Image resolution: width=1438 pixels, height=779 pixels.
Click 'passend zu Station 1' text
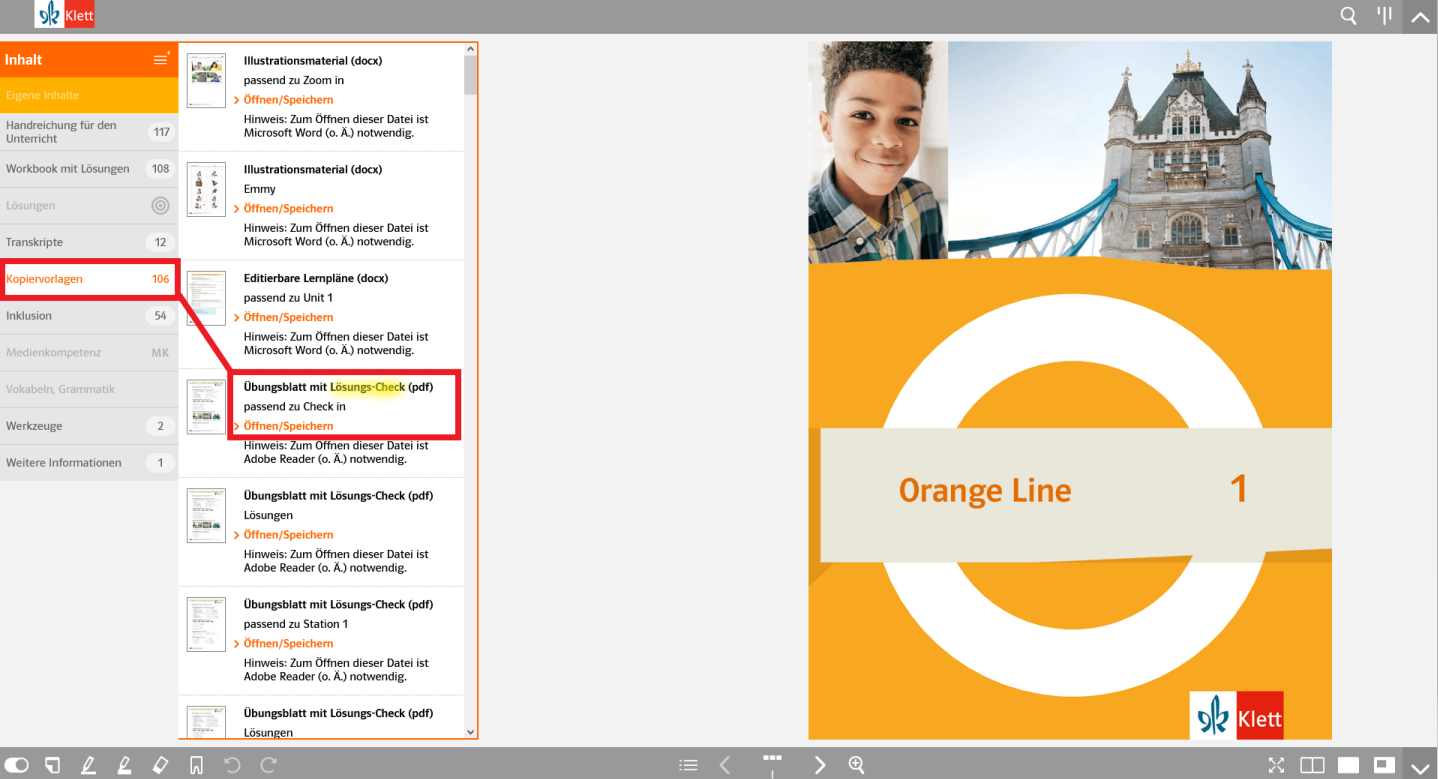[296, 624]
